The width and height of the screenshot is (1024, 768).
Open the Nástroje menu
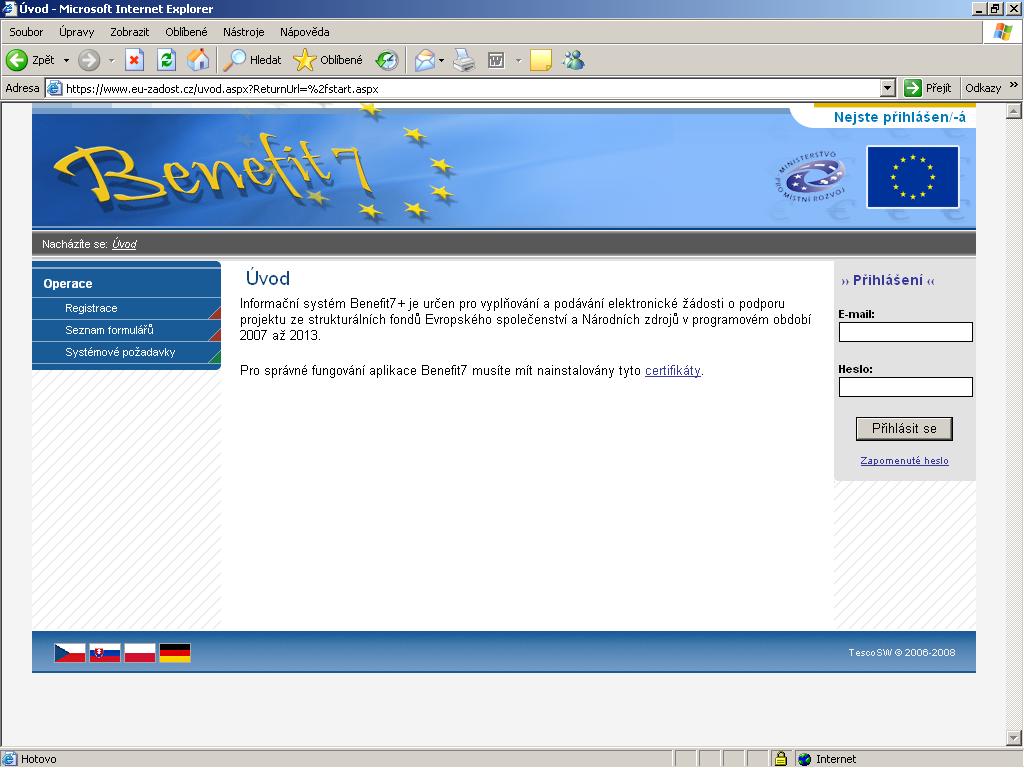pos(244,31)
